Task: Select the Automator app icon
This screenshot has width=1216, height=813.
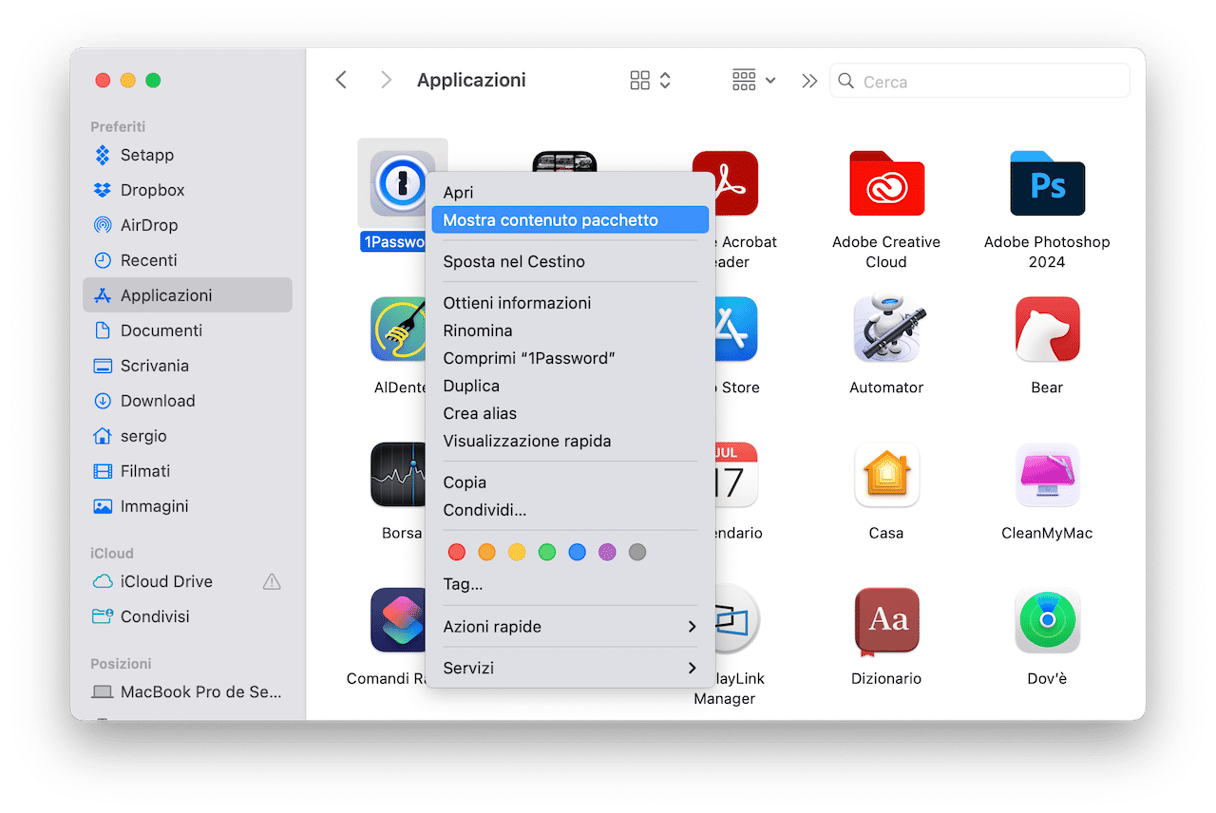Action: pyautogui.click(x=886, y=329)
